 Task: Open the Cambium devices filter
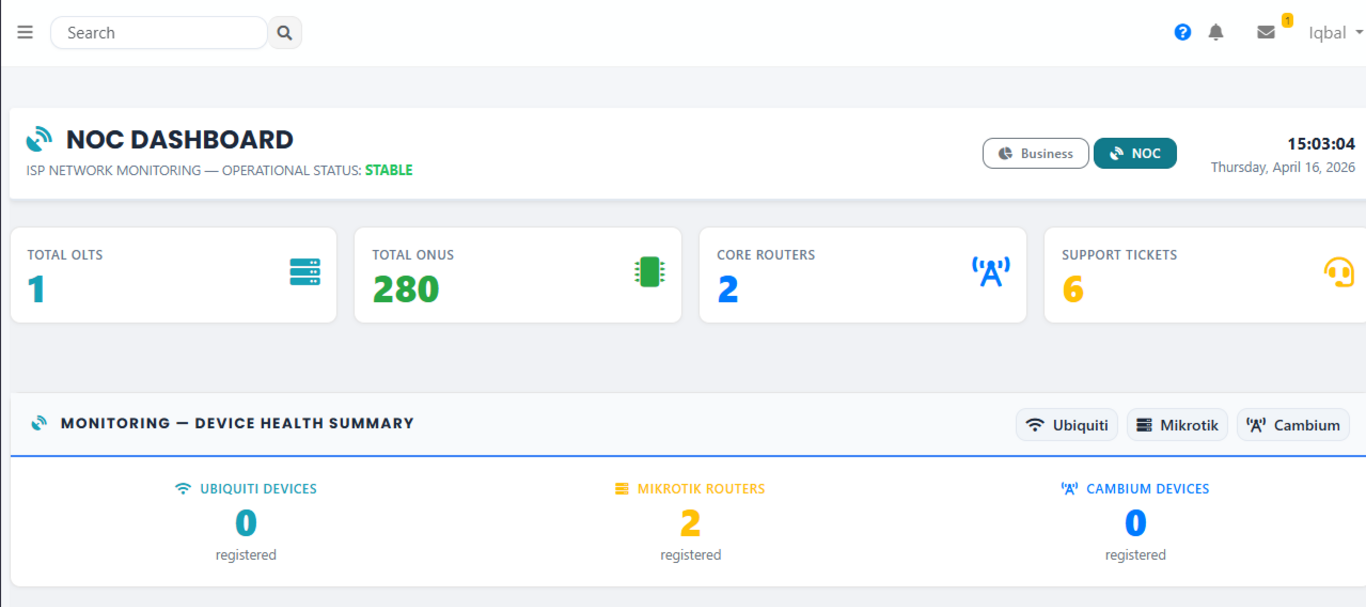[1293, 424]
